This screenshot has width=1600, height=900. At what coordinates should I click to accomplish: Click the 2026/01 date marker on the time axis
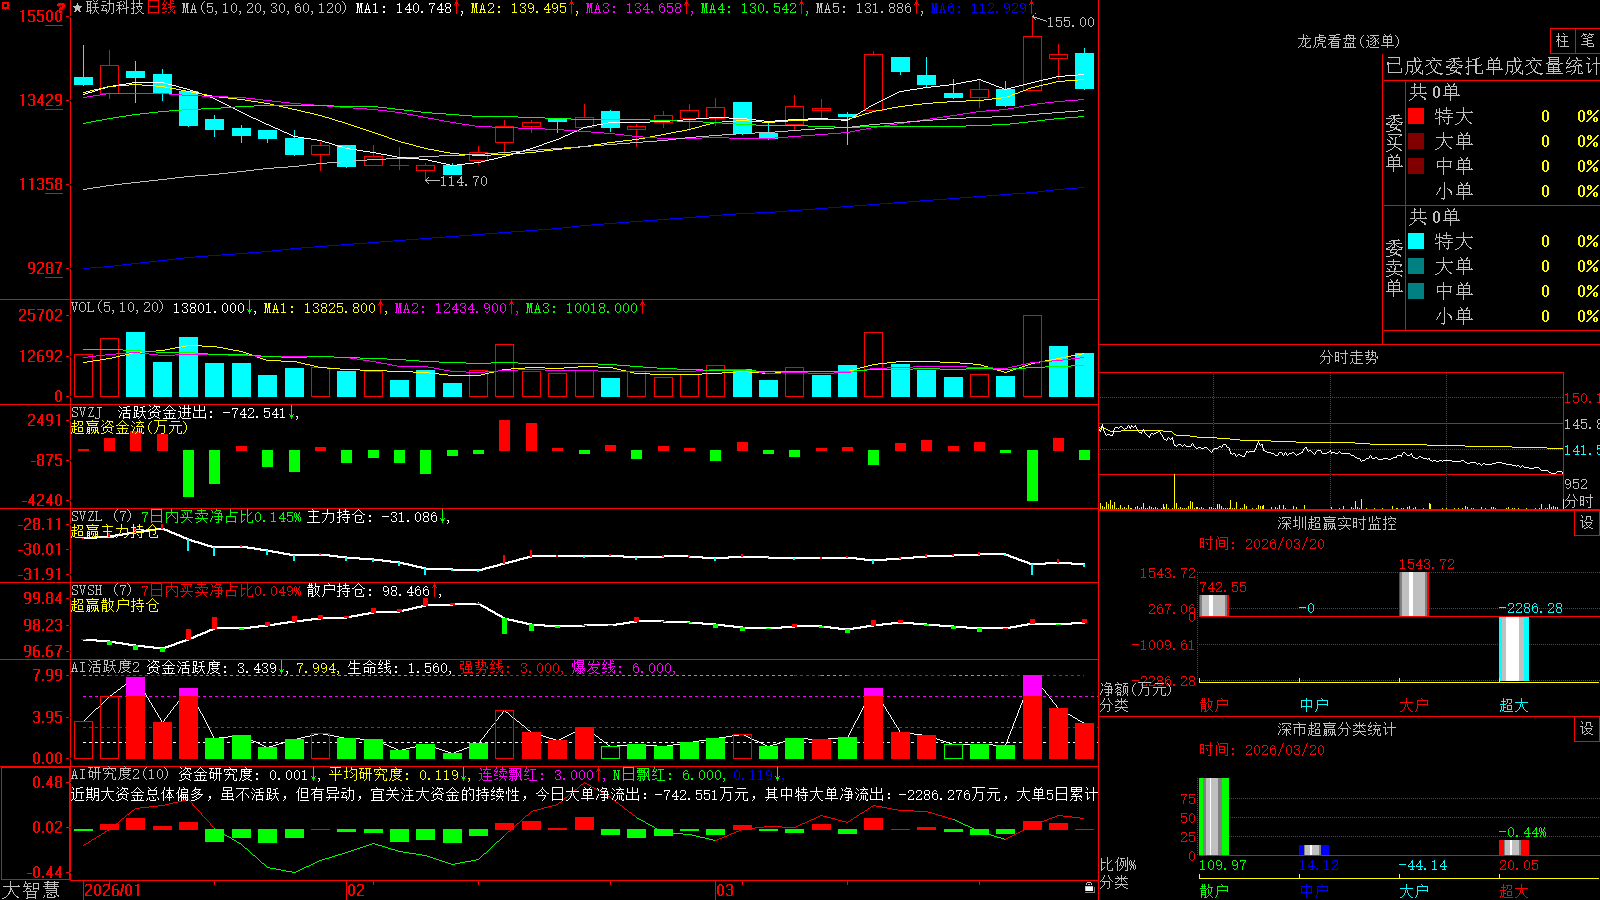click(x=113, y=890)
